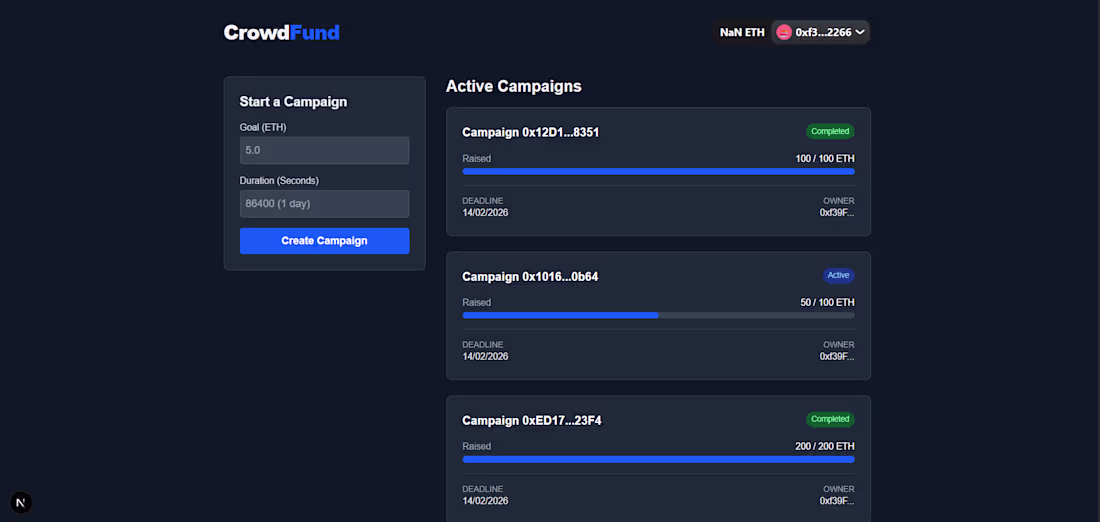Click the wallet avatar icon
The width and height of the screenshot is (1100, 522).
click(x=784, y=32)
